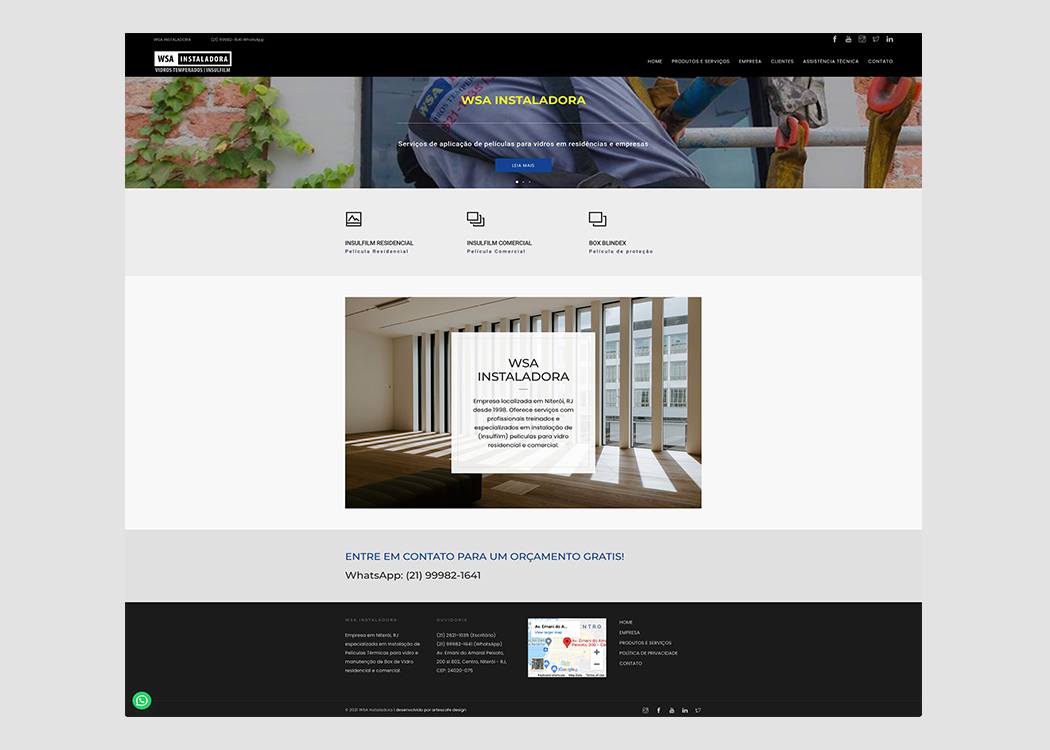1050x750 pixels.
Task: Open the Facebook icon in the top header
Action: [x=834, y=40]
